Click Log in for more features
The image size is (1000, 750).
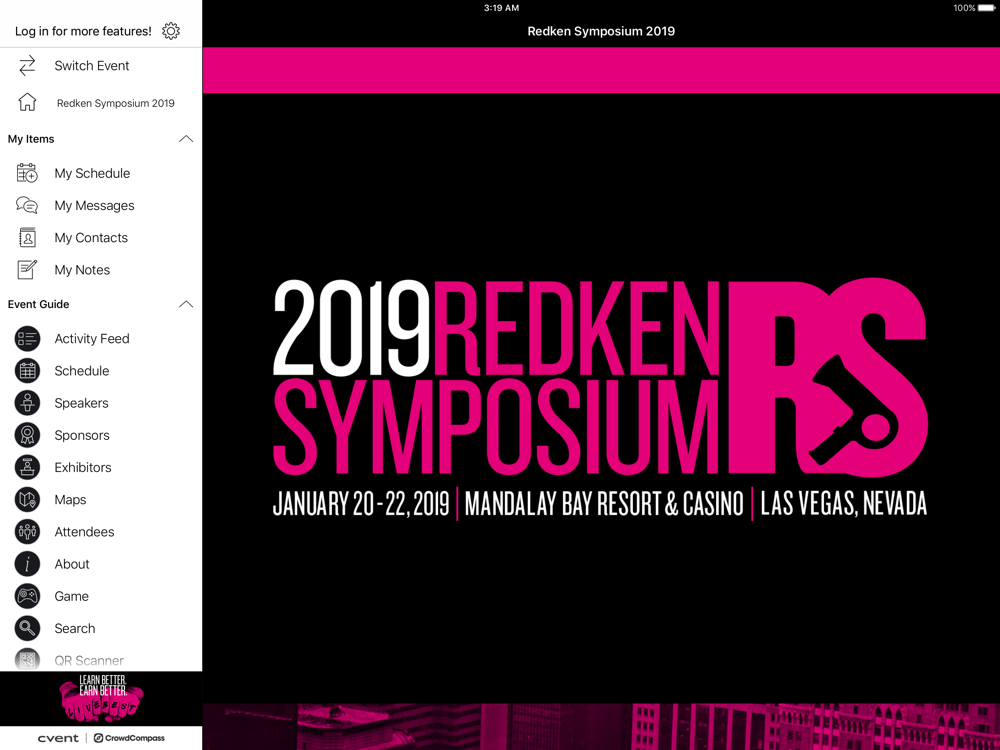pos(83,31)
